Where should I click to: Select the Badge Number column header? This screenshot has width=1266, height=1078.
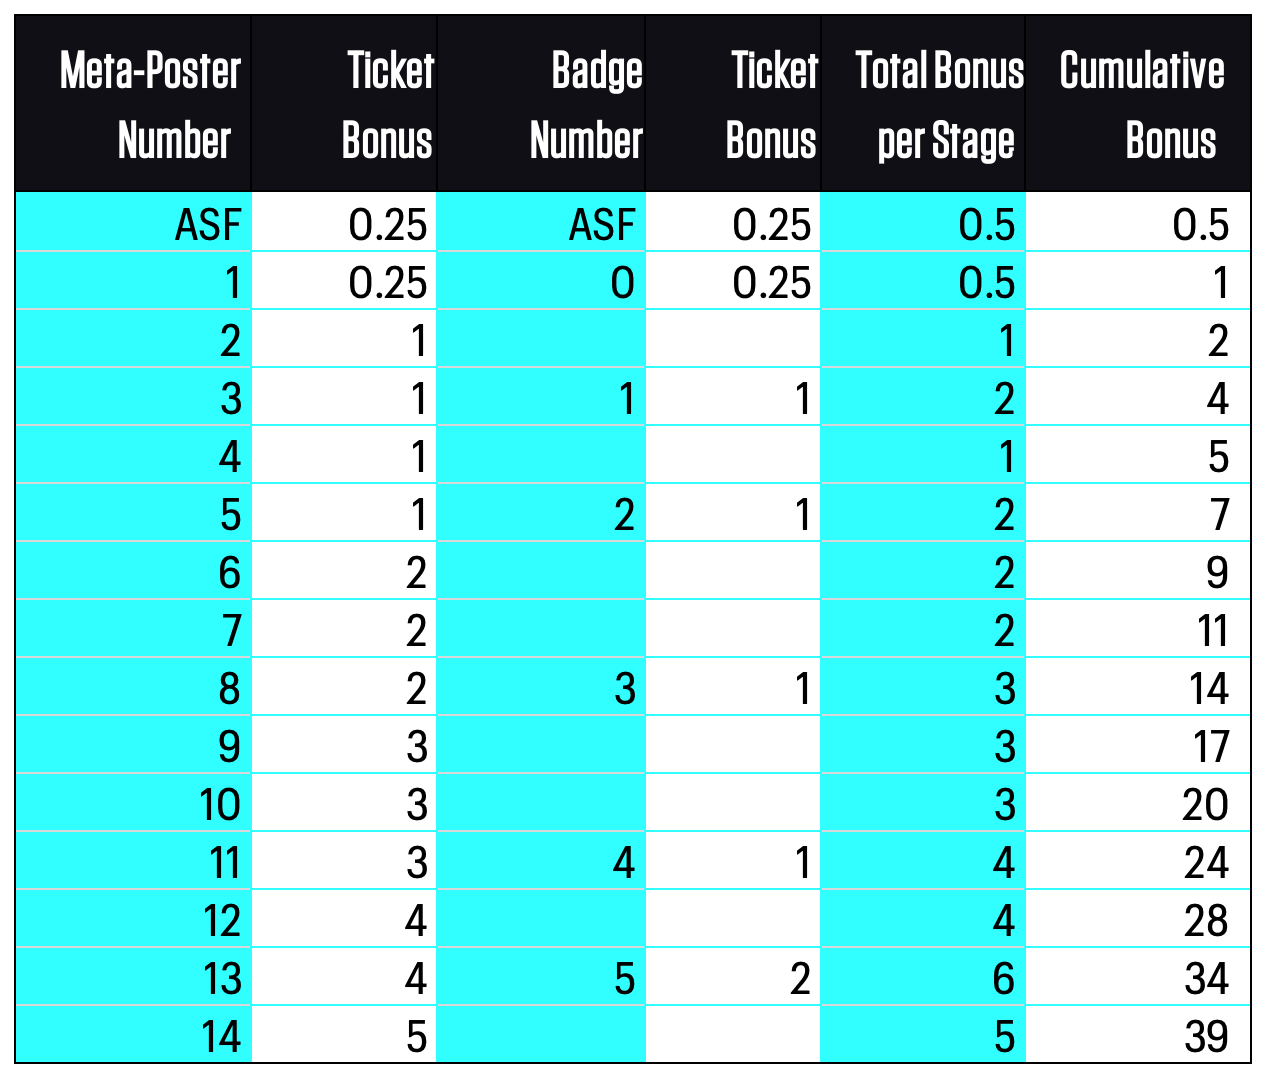coord(542,104)
